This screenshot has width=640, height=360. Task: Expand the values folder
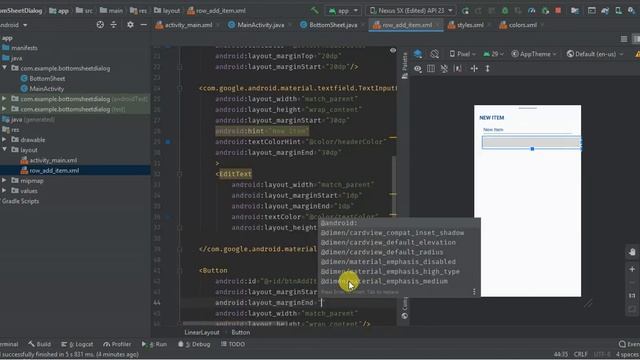(x=4, y=190)
